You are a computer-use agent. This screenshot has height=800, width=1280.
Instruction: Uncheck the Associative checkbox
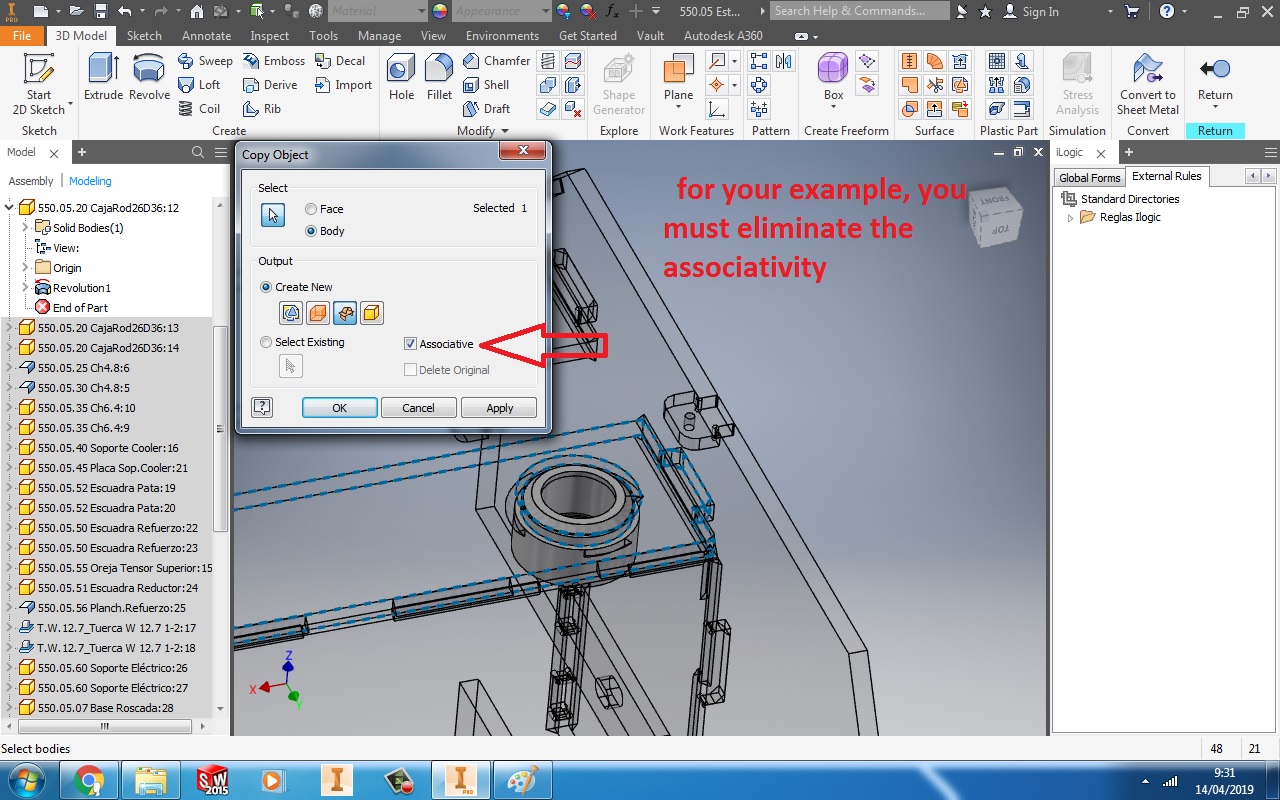click(x=410, y=343)
